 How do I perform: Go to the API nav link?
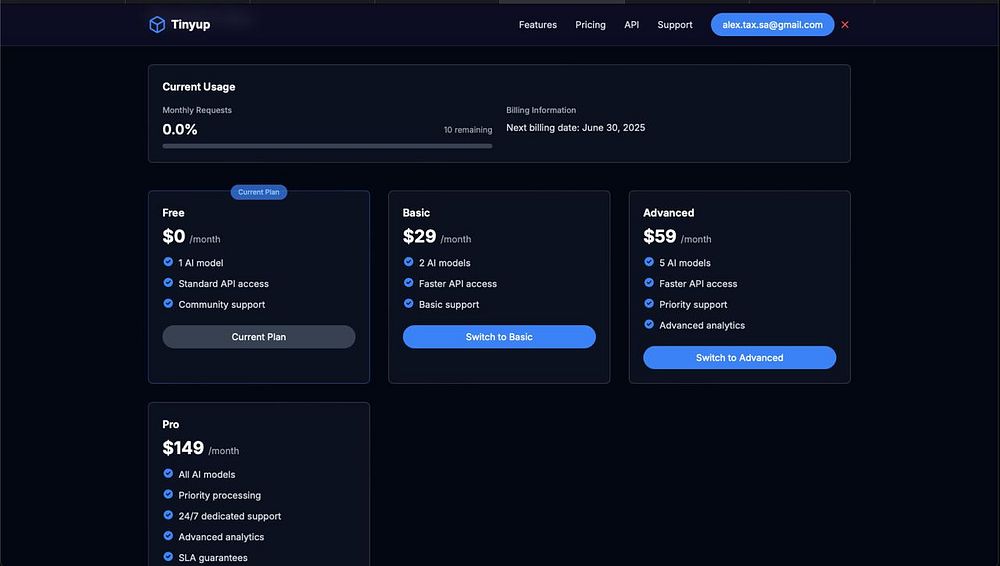click(631, 24)
